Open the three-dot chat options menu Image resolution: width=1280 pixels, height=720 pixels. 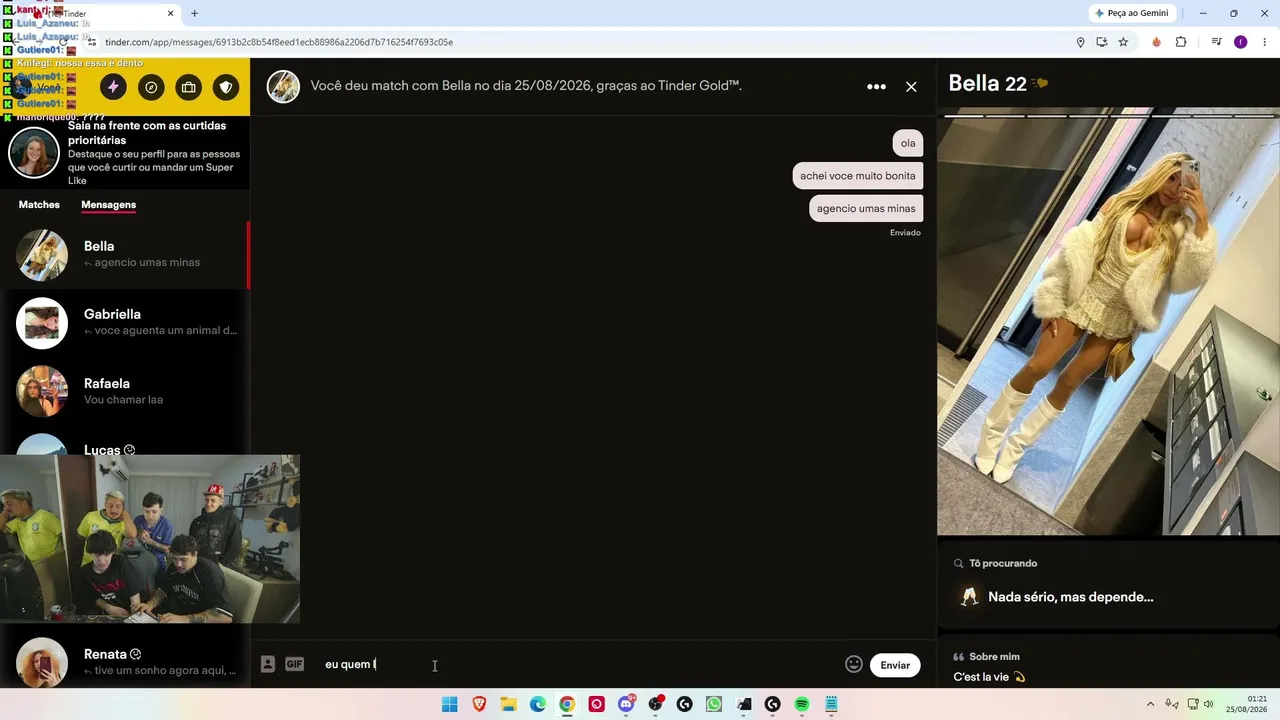click(876, 87)
